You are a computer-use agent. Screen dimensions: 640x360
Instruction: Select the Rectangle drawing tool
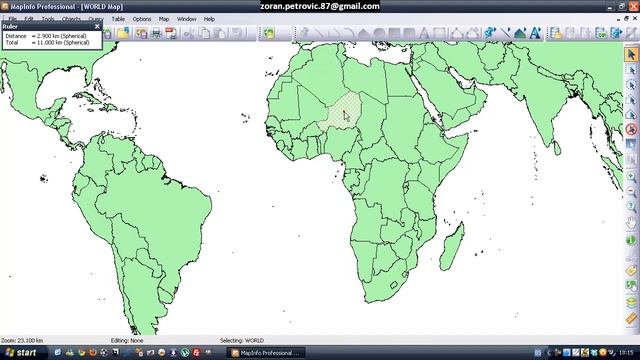point(394,33)
